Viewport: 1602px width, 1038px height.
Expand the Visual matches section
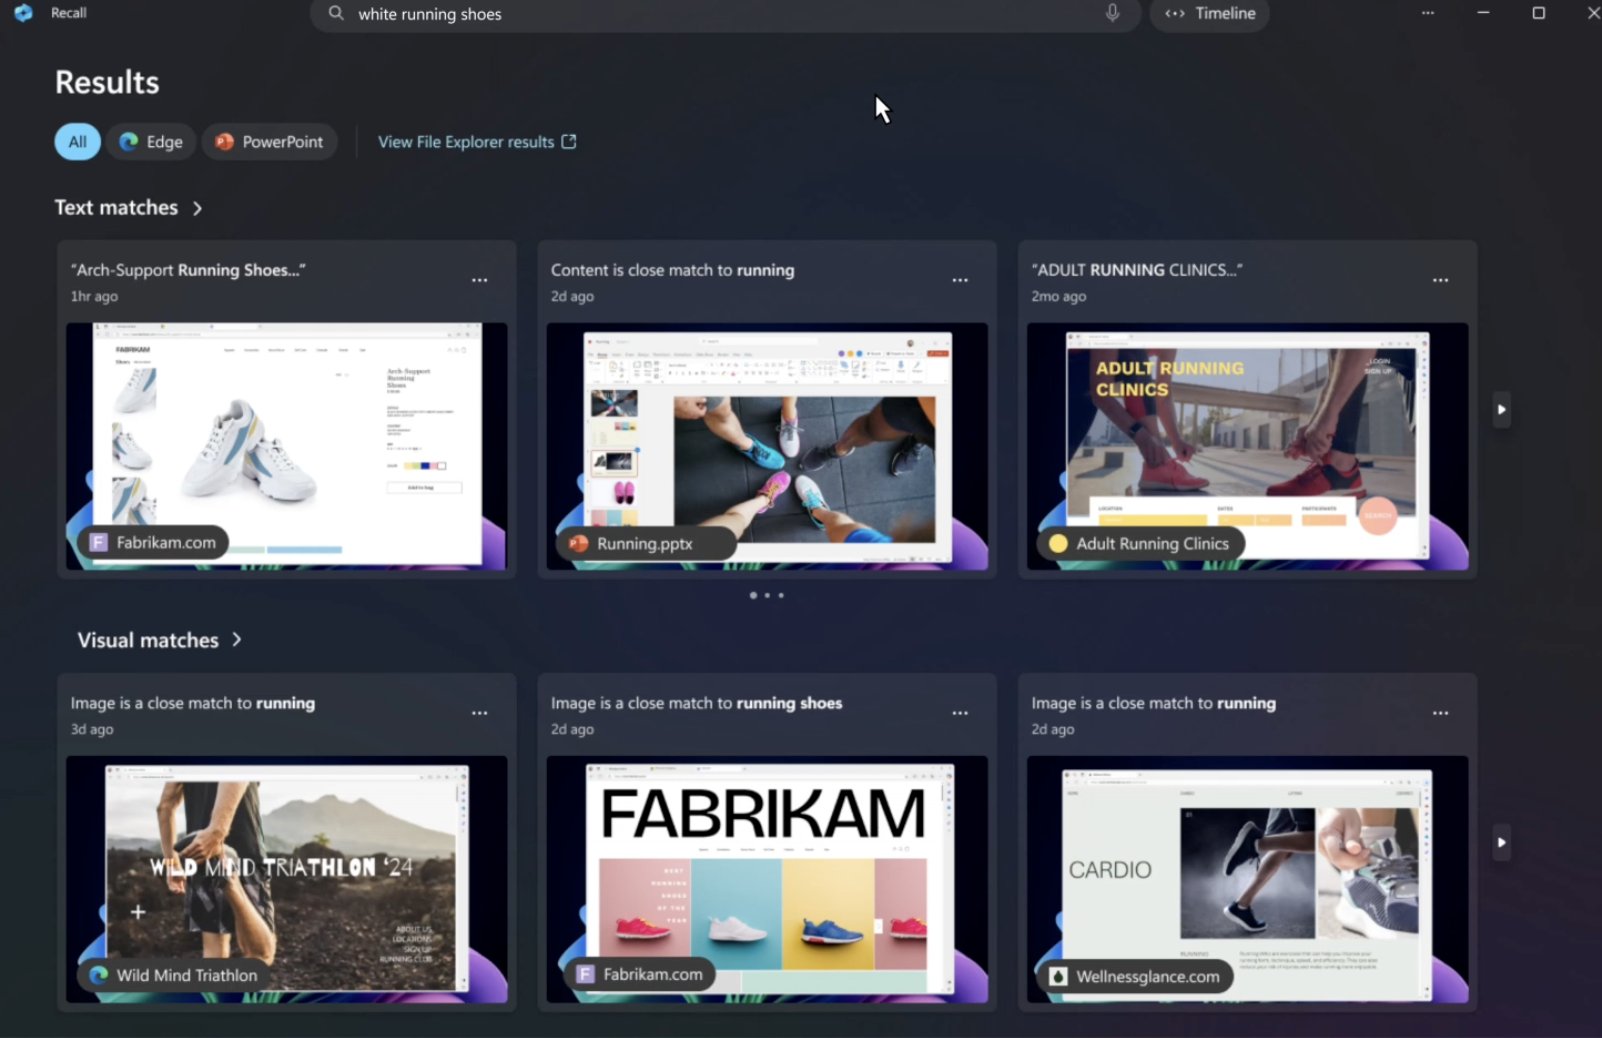(160, 640)
